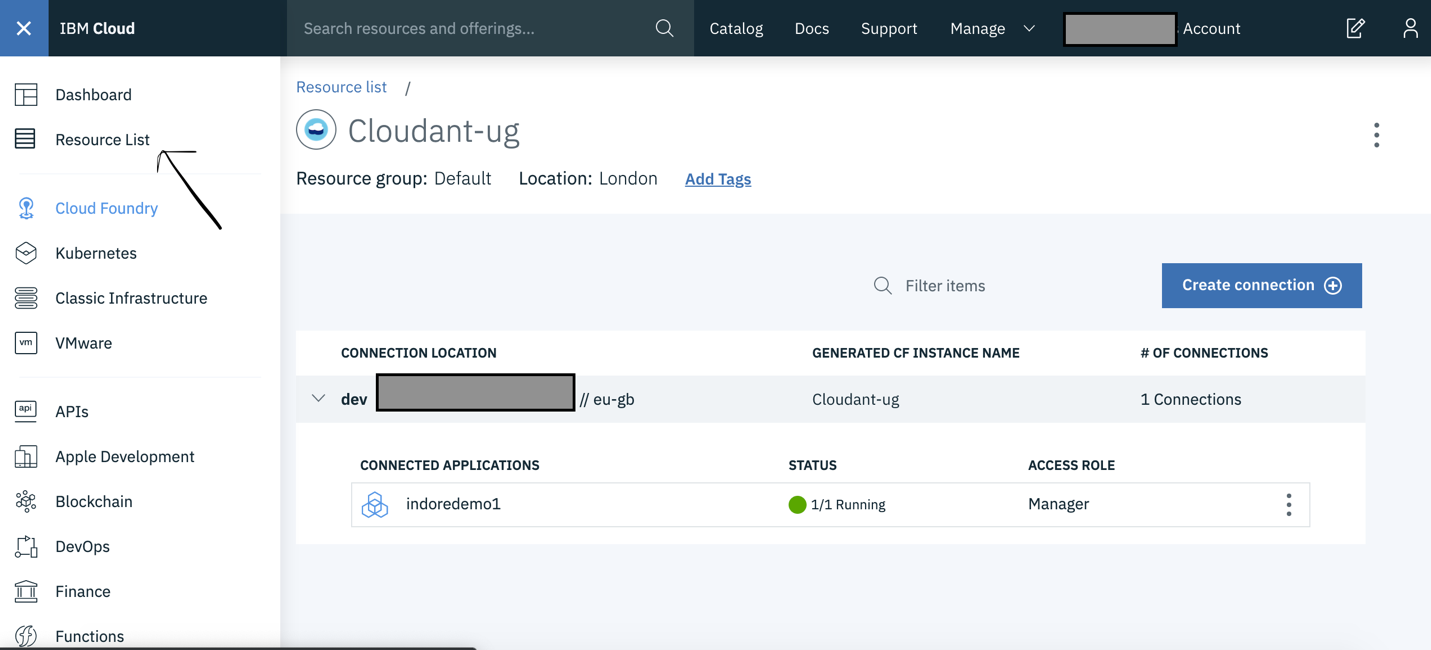The height and width of the screenshot is (650, 1431).
Task: Click the Cloud Foundry icon
Action: tap(26, 208)
